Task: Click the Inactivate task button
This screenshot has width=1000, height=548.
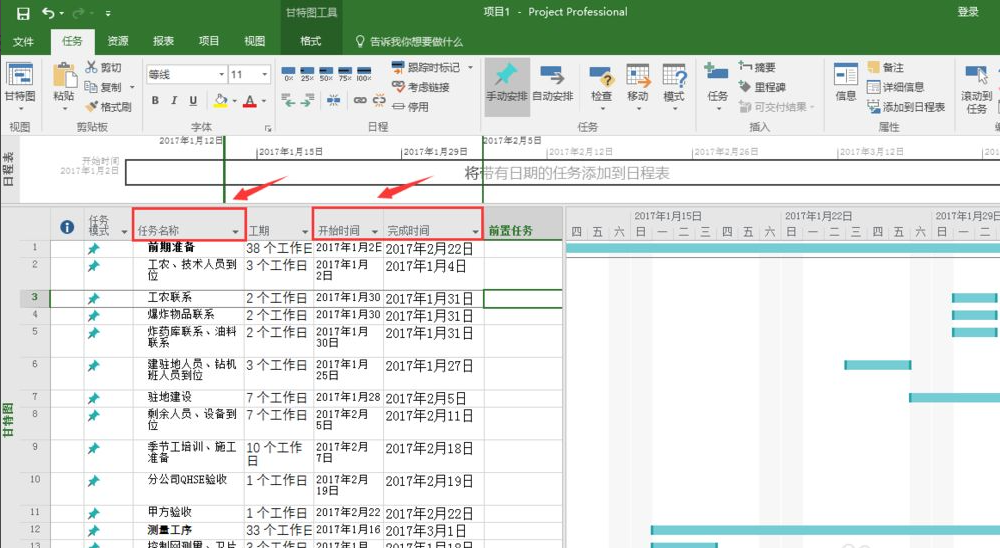Action: tap(410, 107)
